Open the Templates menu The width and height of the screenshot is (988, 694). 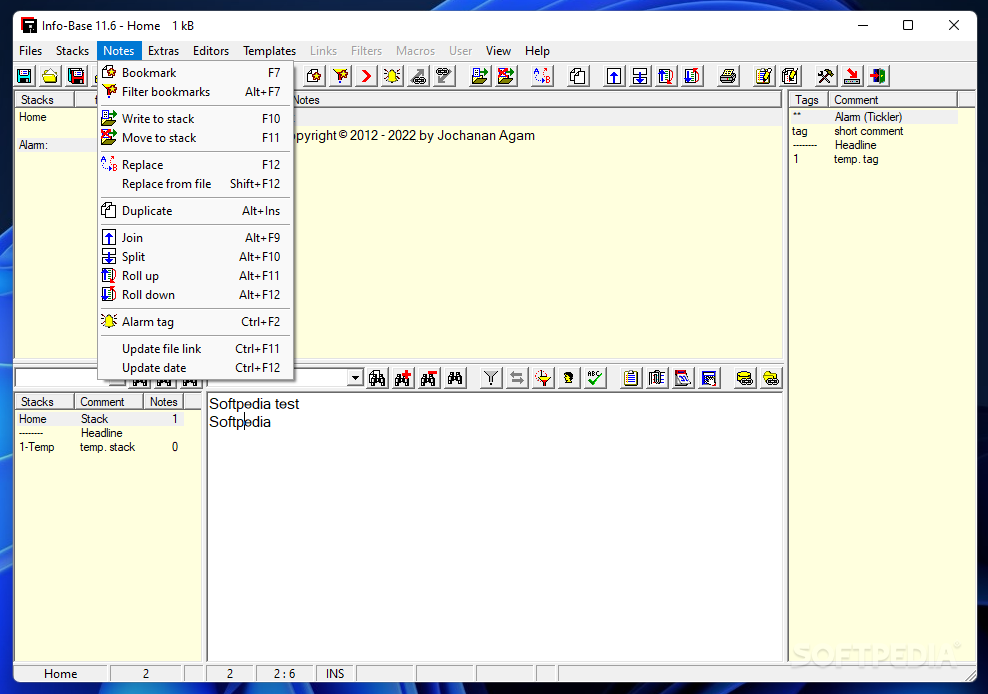pos(269,51)
